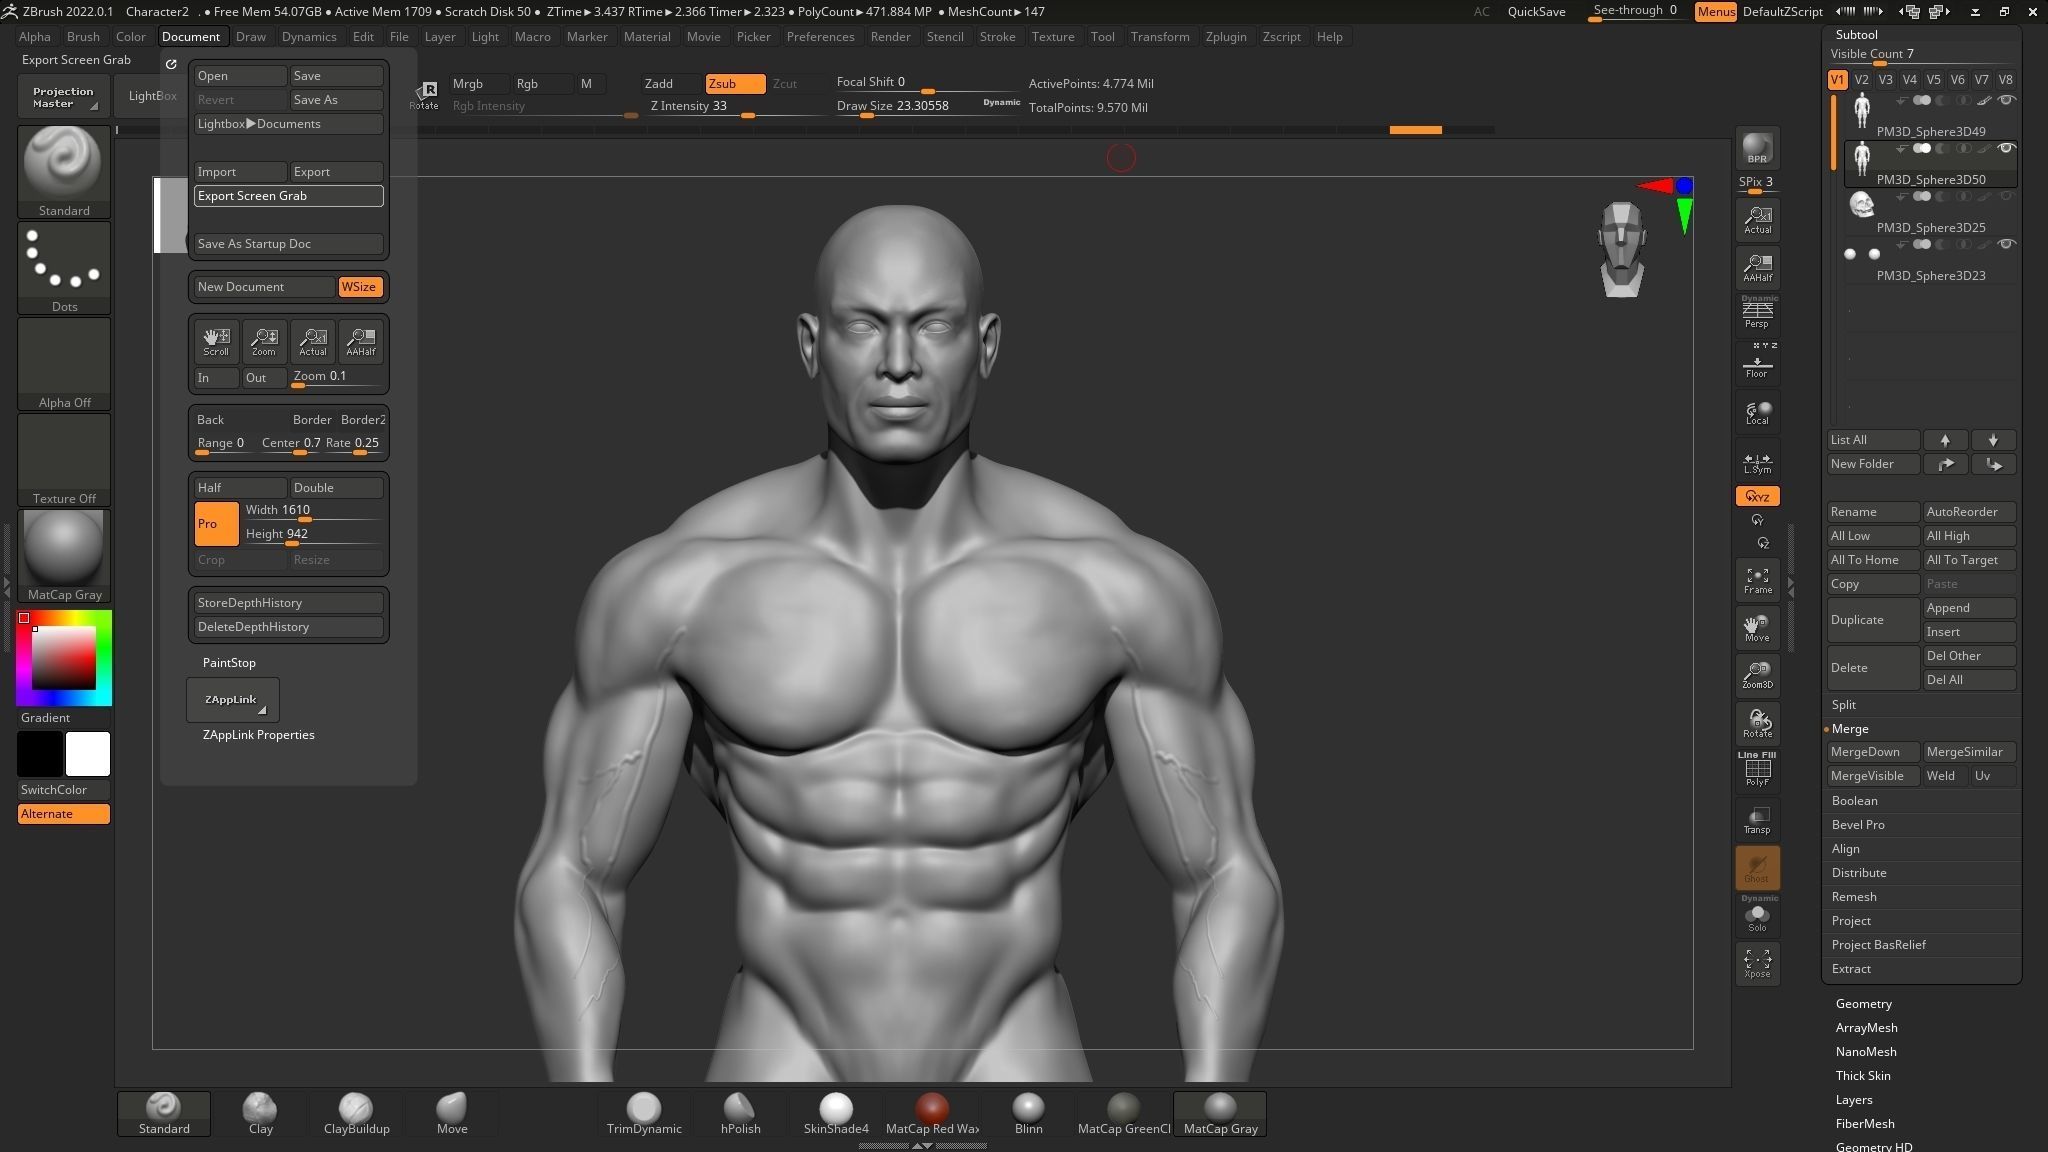Expand the Extract section

pyautogui.click(x=1851, y=969)
